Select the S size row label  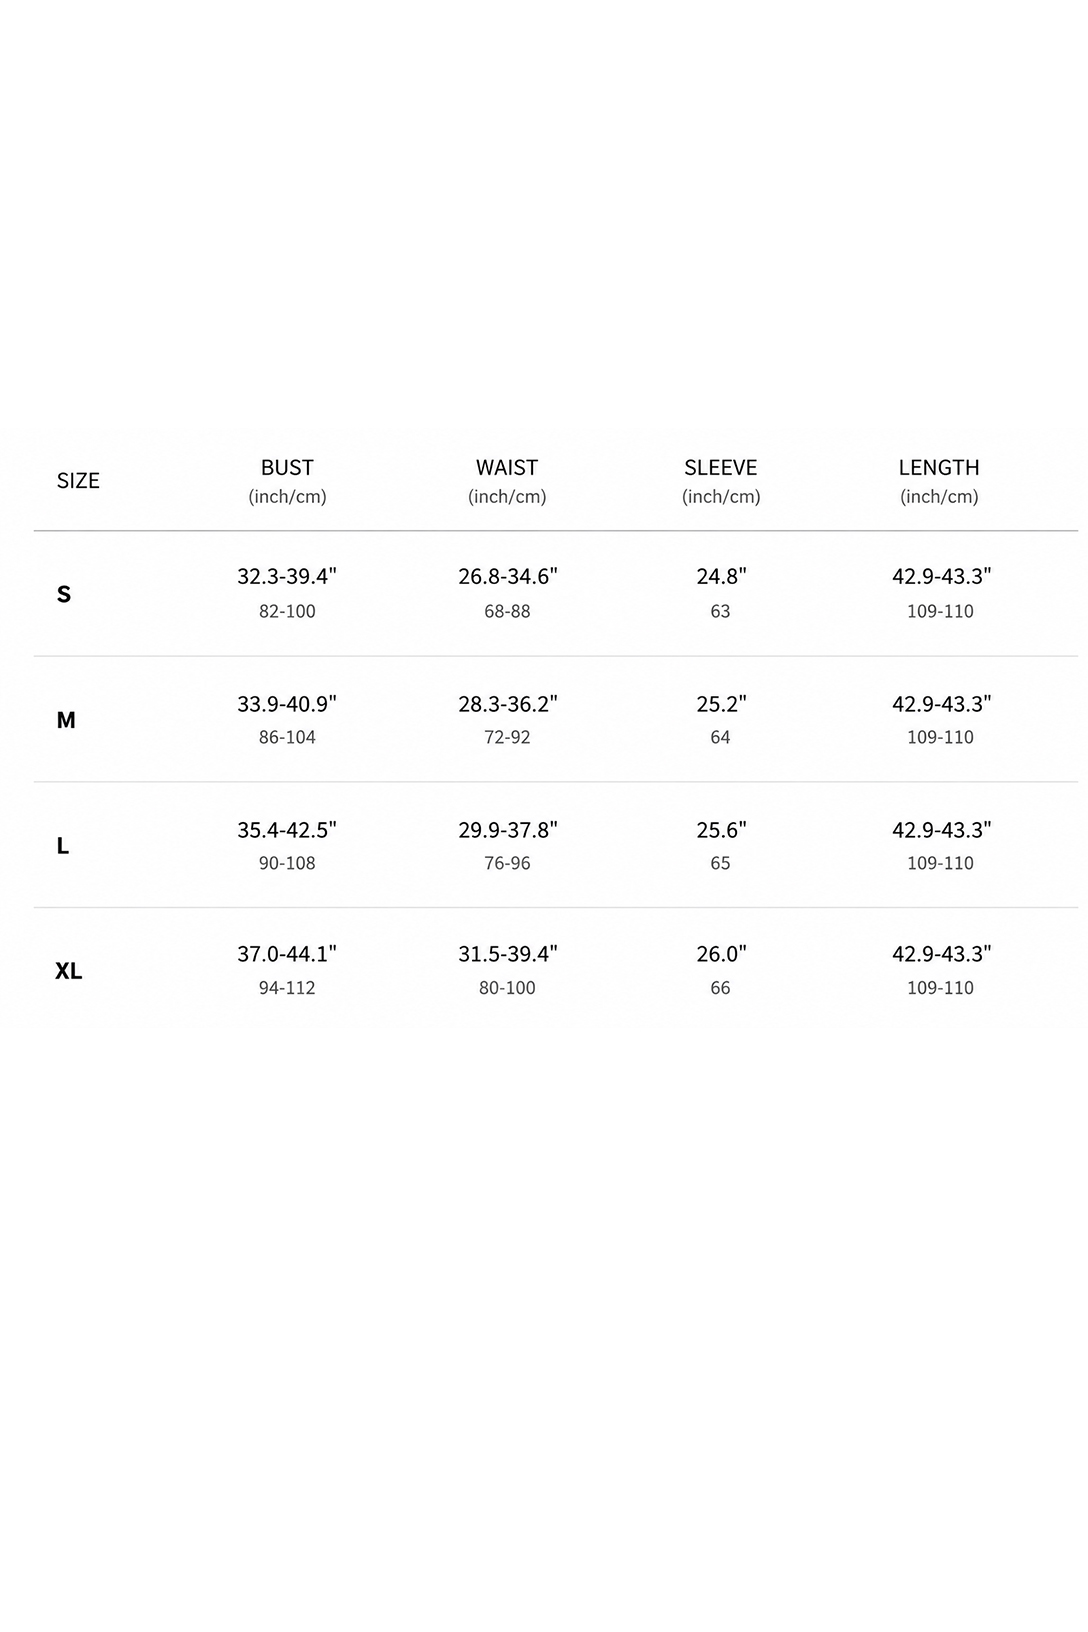coord(64,595)
